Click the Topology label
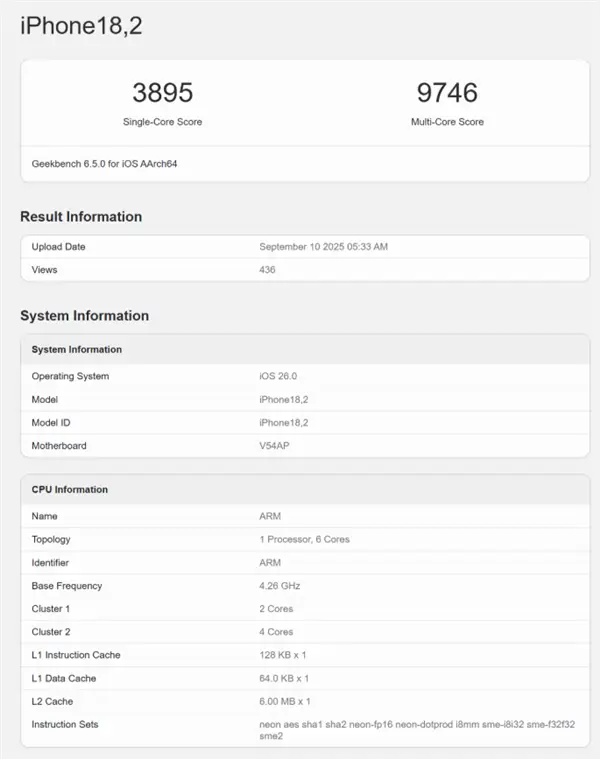600x759 pixels. pos(51,539)
